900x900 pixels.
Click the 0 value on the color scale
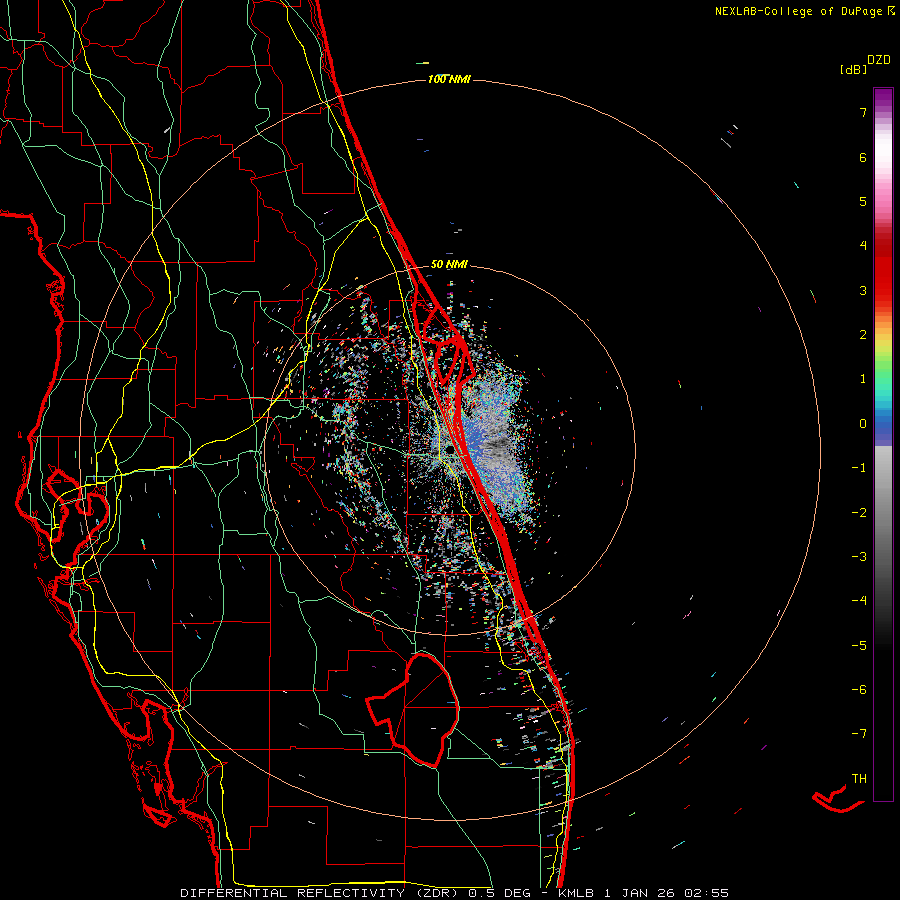pos(863,424)
